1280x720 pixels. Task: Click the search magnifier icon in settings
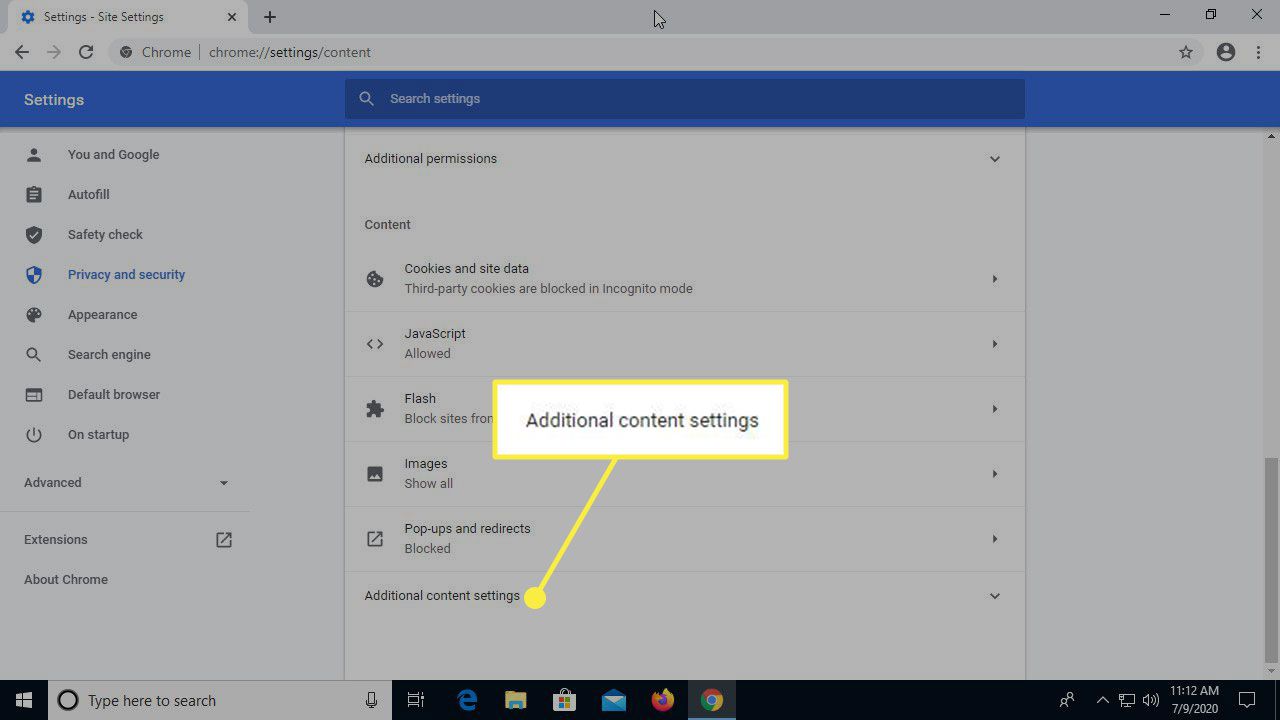(x=367, y=98)
